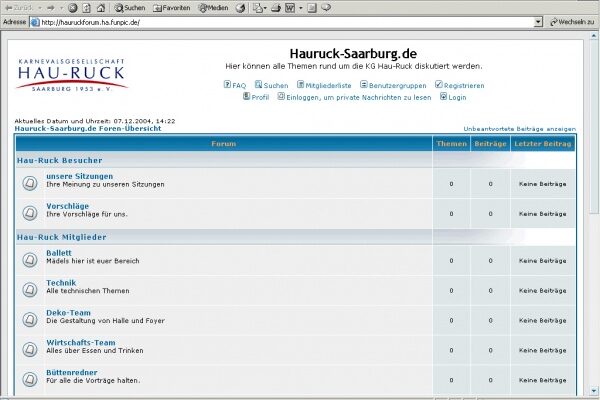Click the refresh page icon

86,8
